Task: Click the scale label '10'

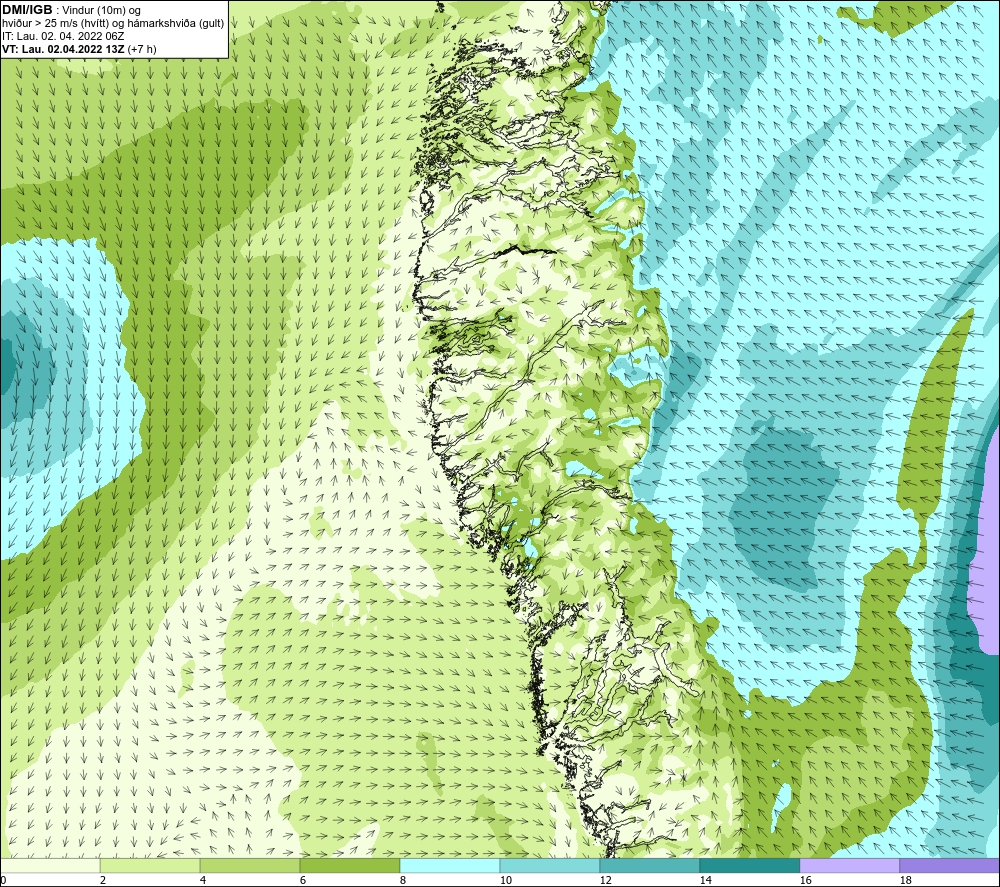Action: pos(505,880)
